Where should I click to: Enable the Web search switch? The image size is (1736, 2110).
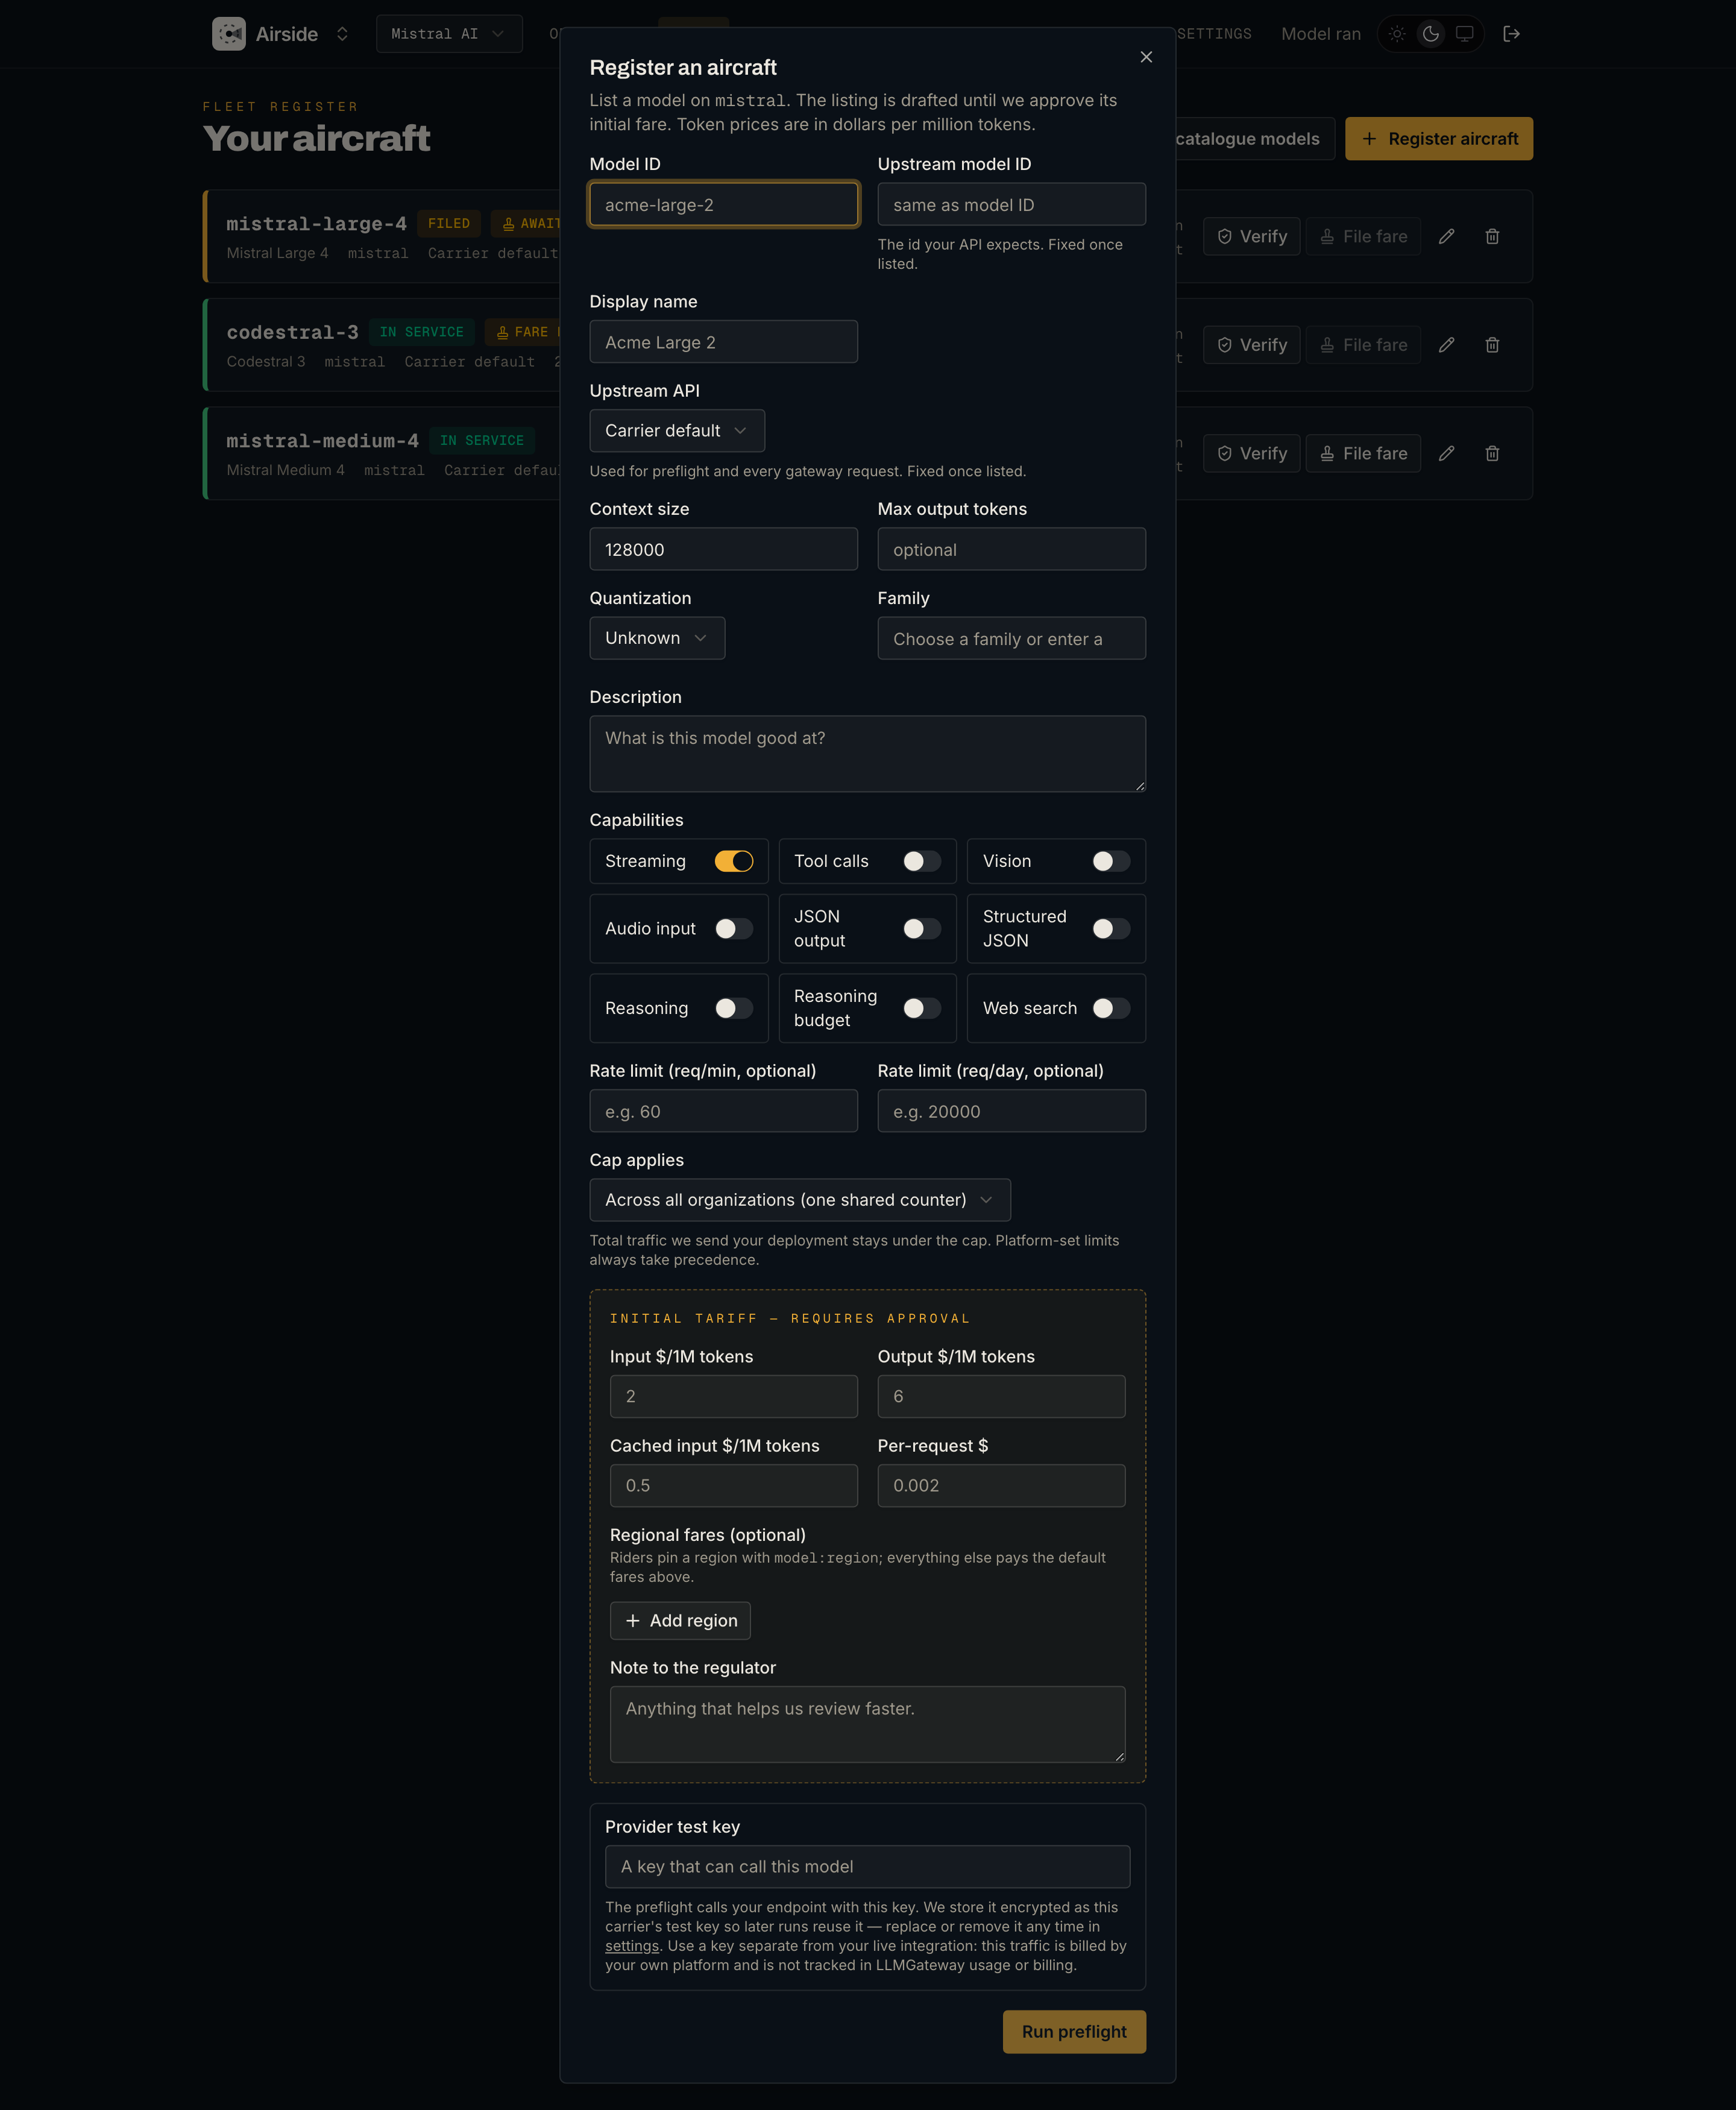(1111, 1008)
